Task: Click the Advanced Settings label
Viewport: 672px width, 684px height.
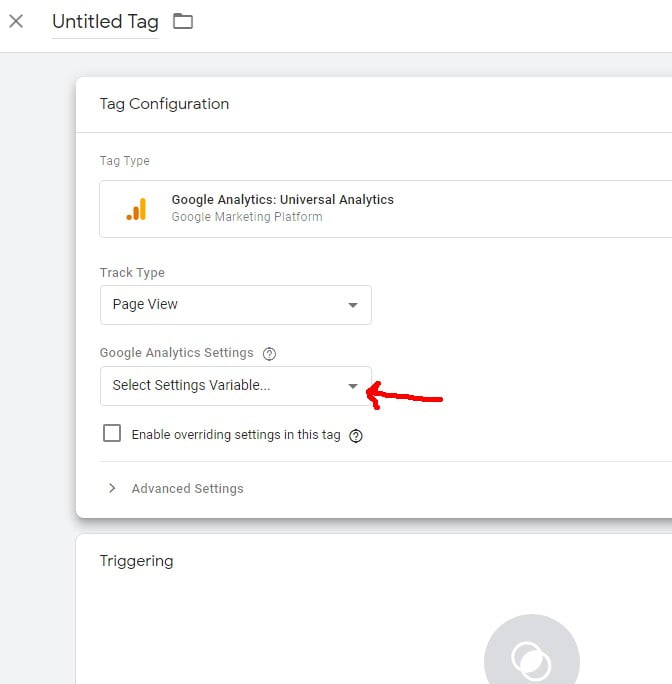Action: pos(188,489)
